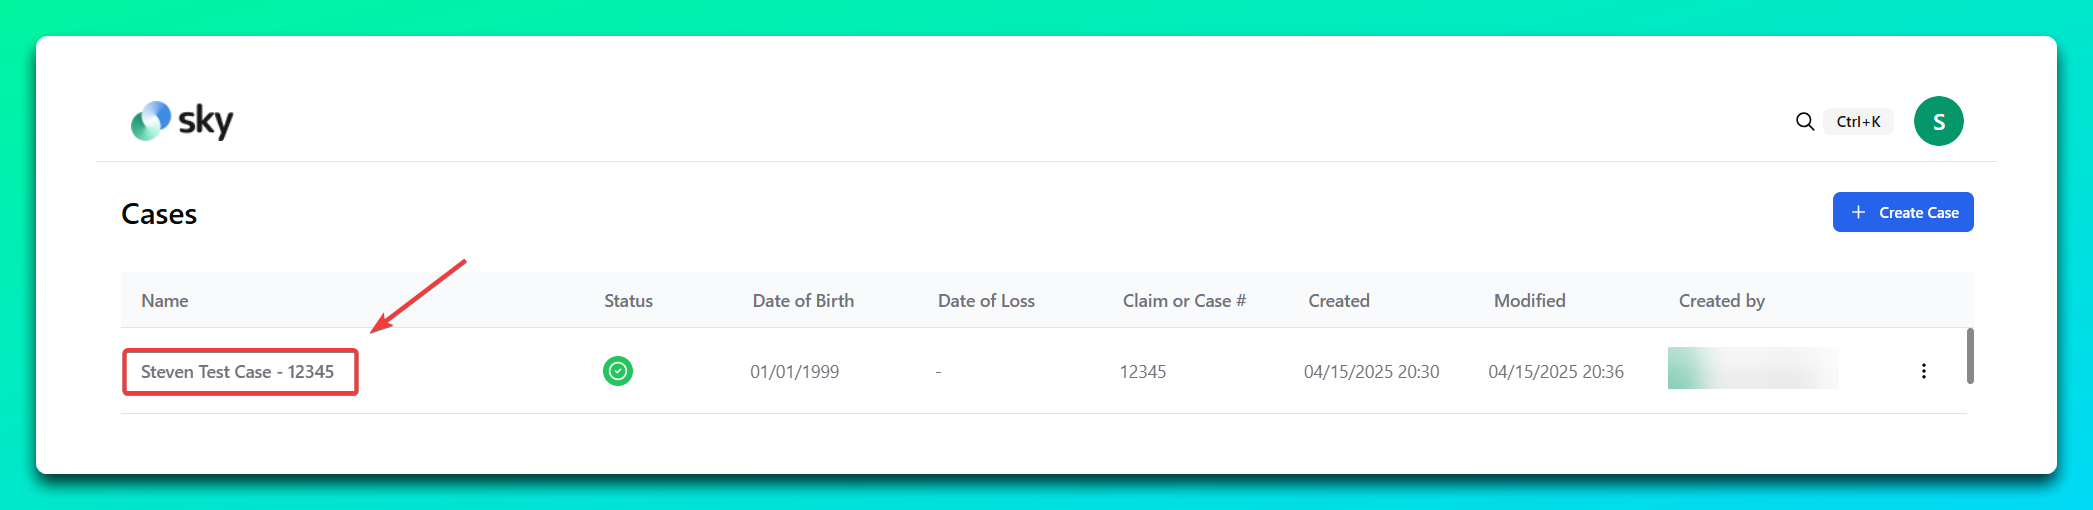Open search with the magnifier icon

point(1804,122)
